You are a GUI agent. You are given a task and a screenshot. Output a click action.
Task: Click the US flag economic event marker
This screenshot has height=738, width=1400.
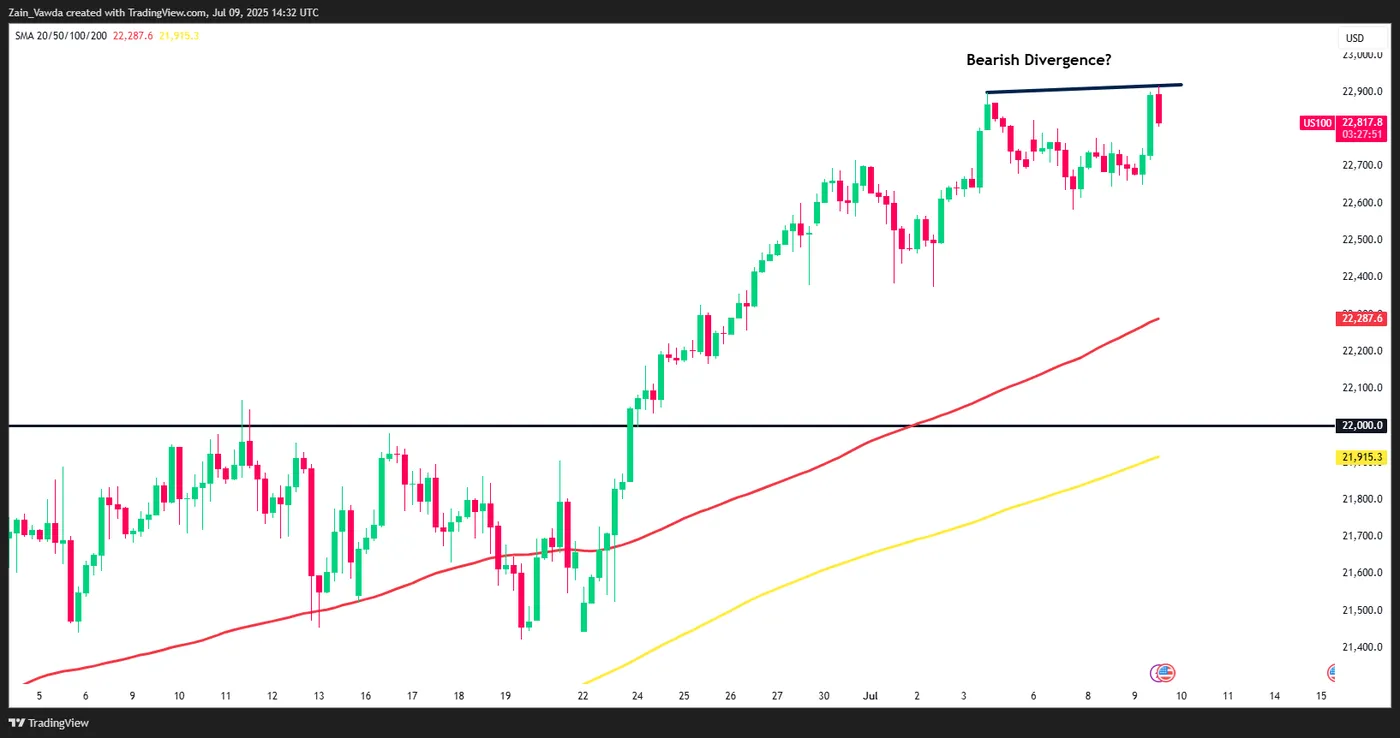[1166, 673]
